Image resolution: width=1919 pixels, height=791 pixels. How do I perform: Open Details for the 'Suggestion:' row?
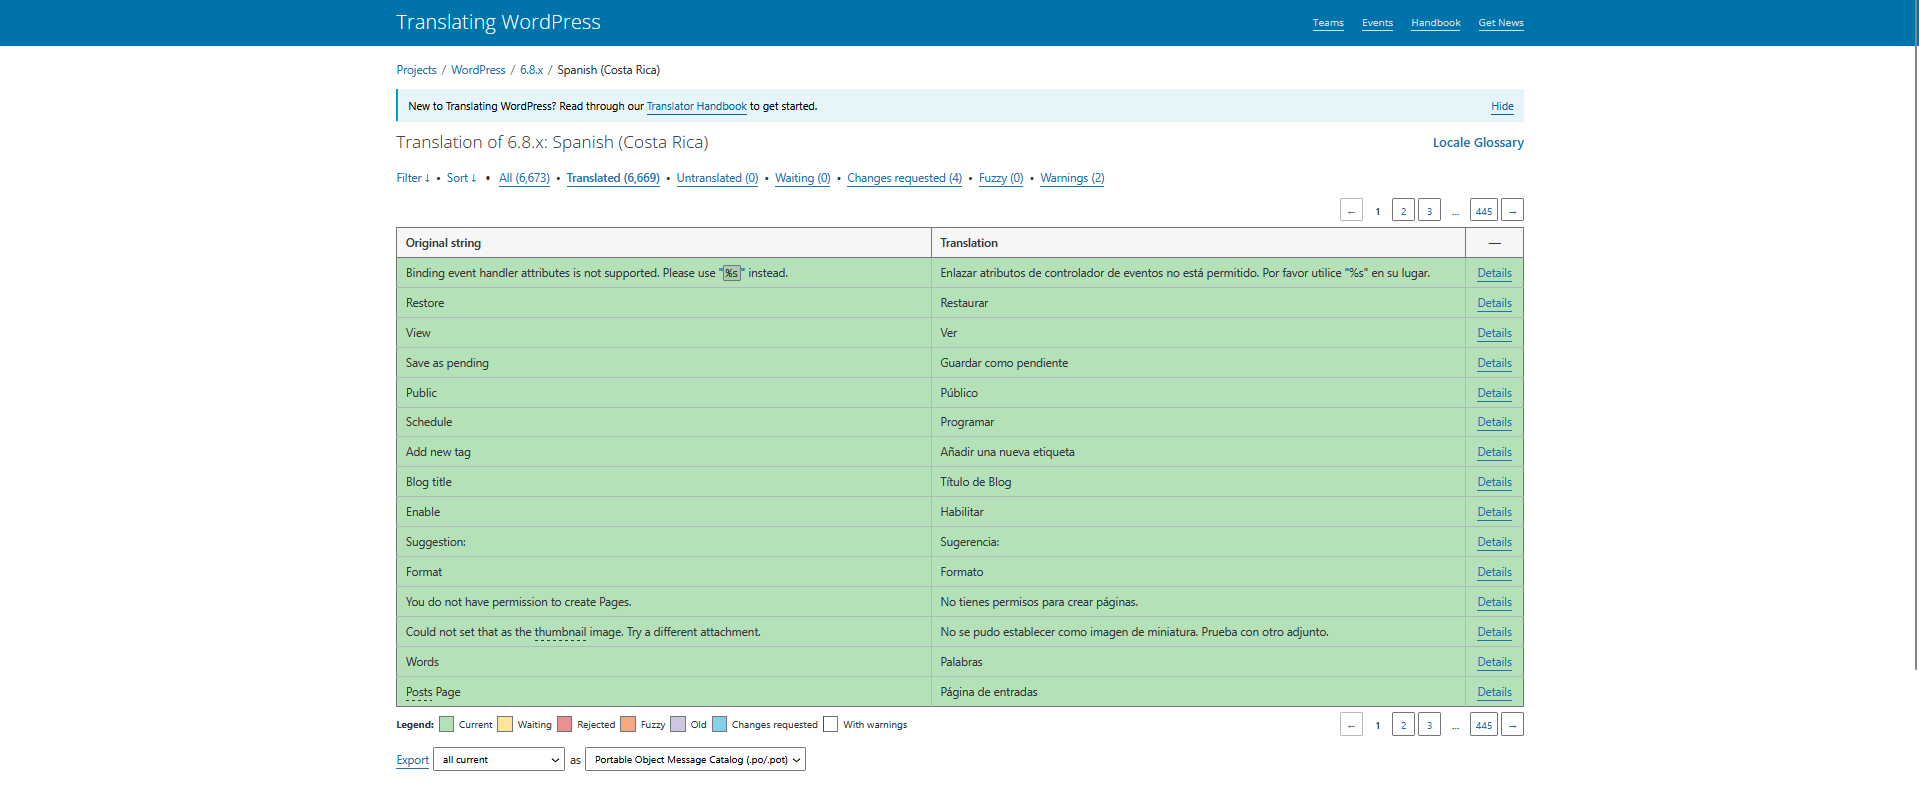[1494, 542]
